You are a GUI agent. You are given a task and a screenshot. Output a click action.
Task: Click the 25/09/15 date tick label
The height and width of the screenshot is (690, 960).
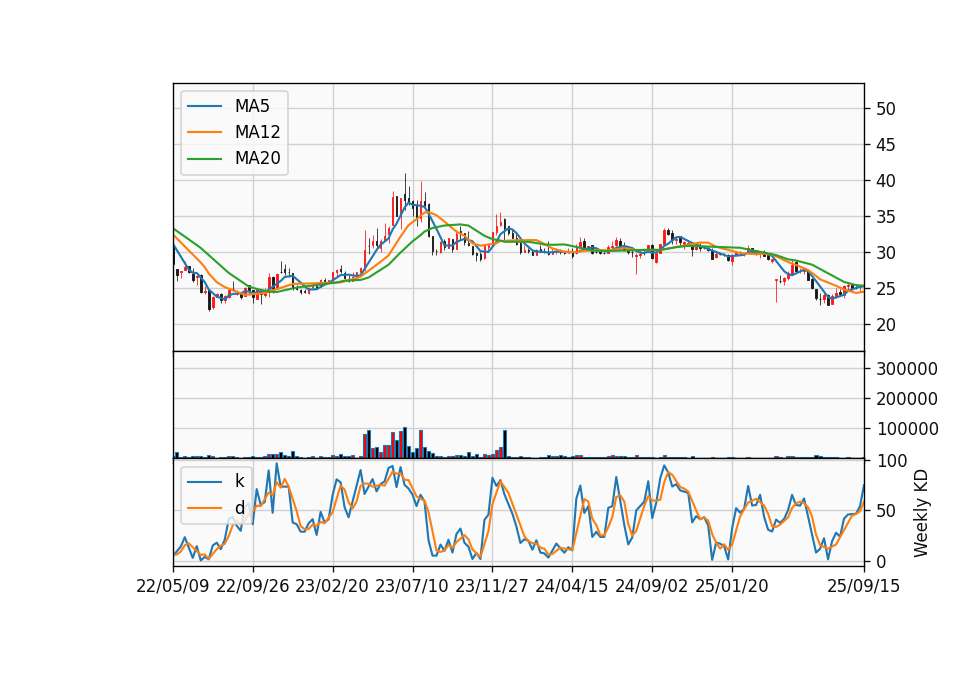coord(864,586)
